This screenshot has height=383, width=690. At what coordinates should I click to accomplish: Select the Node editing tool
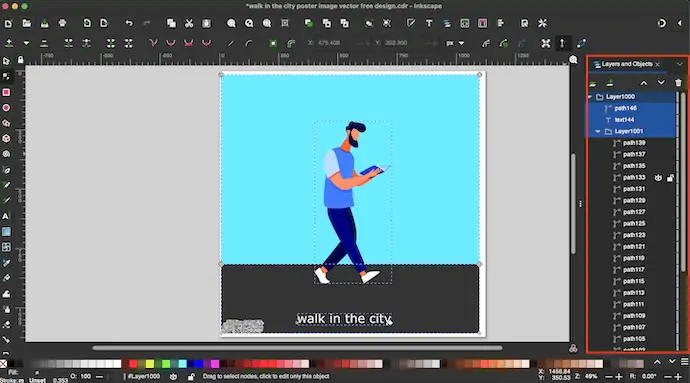[6, 77]
